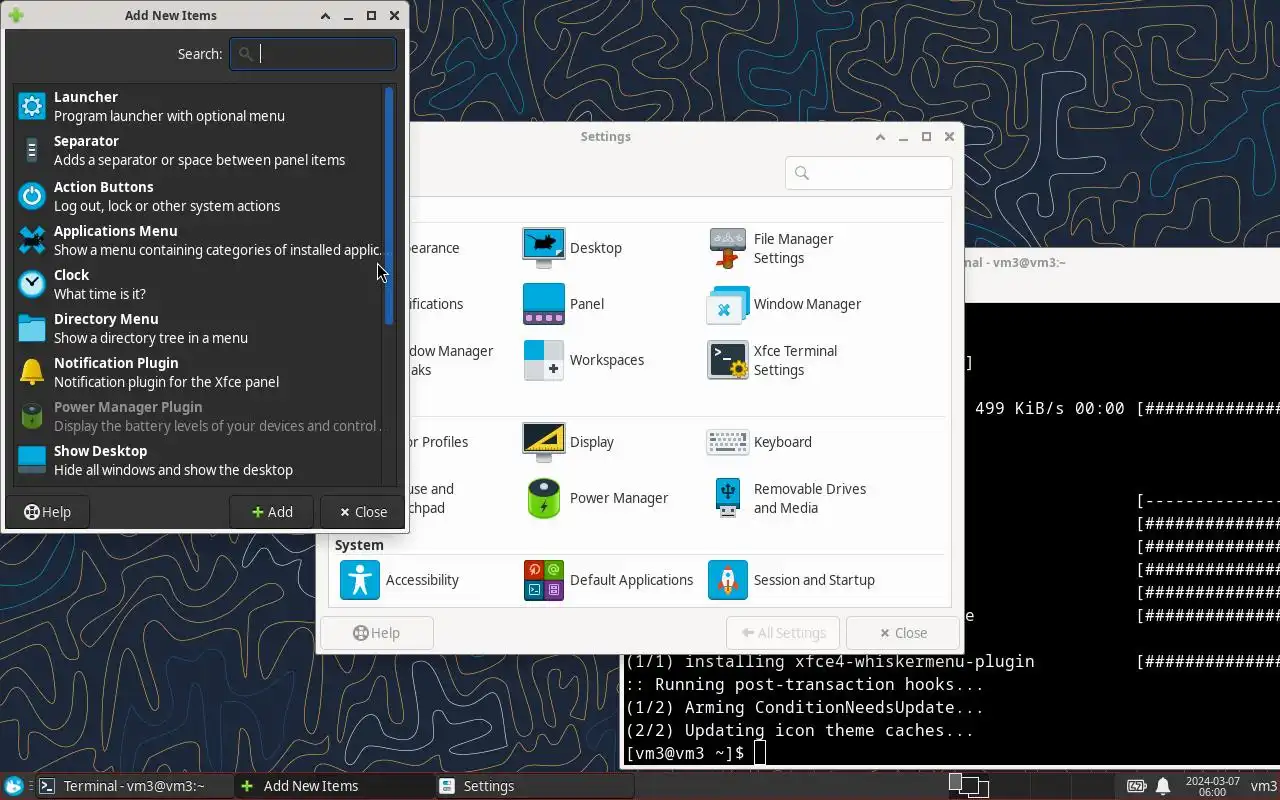Open Workspaces icon in Settings
The width and height of the screenshot is (1280, 800).
coord(543,360)
